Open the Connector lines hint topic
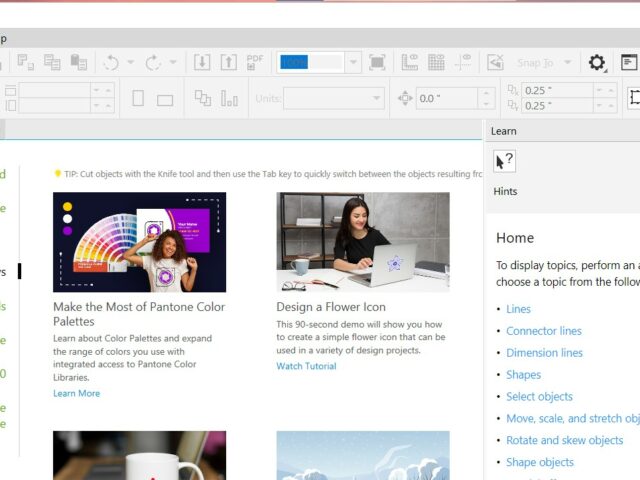 click(543, 331)
